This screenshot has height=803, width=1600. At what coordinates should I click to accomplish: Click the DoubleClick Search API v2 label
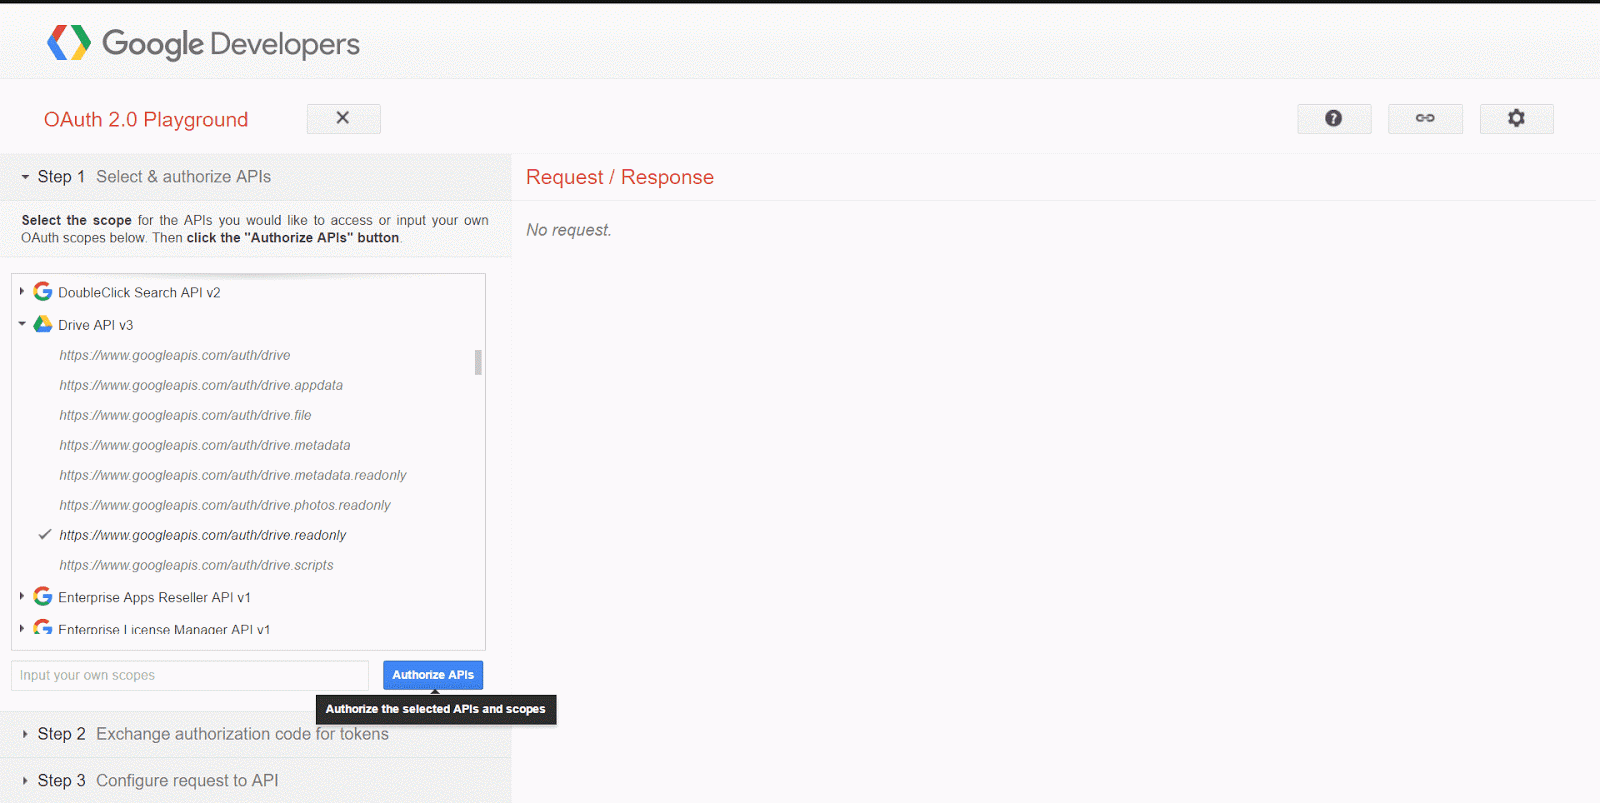click(x=139, y=292)
